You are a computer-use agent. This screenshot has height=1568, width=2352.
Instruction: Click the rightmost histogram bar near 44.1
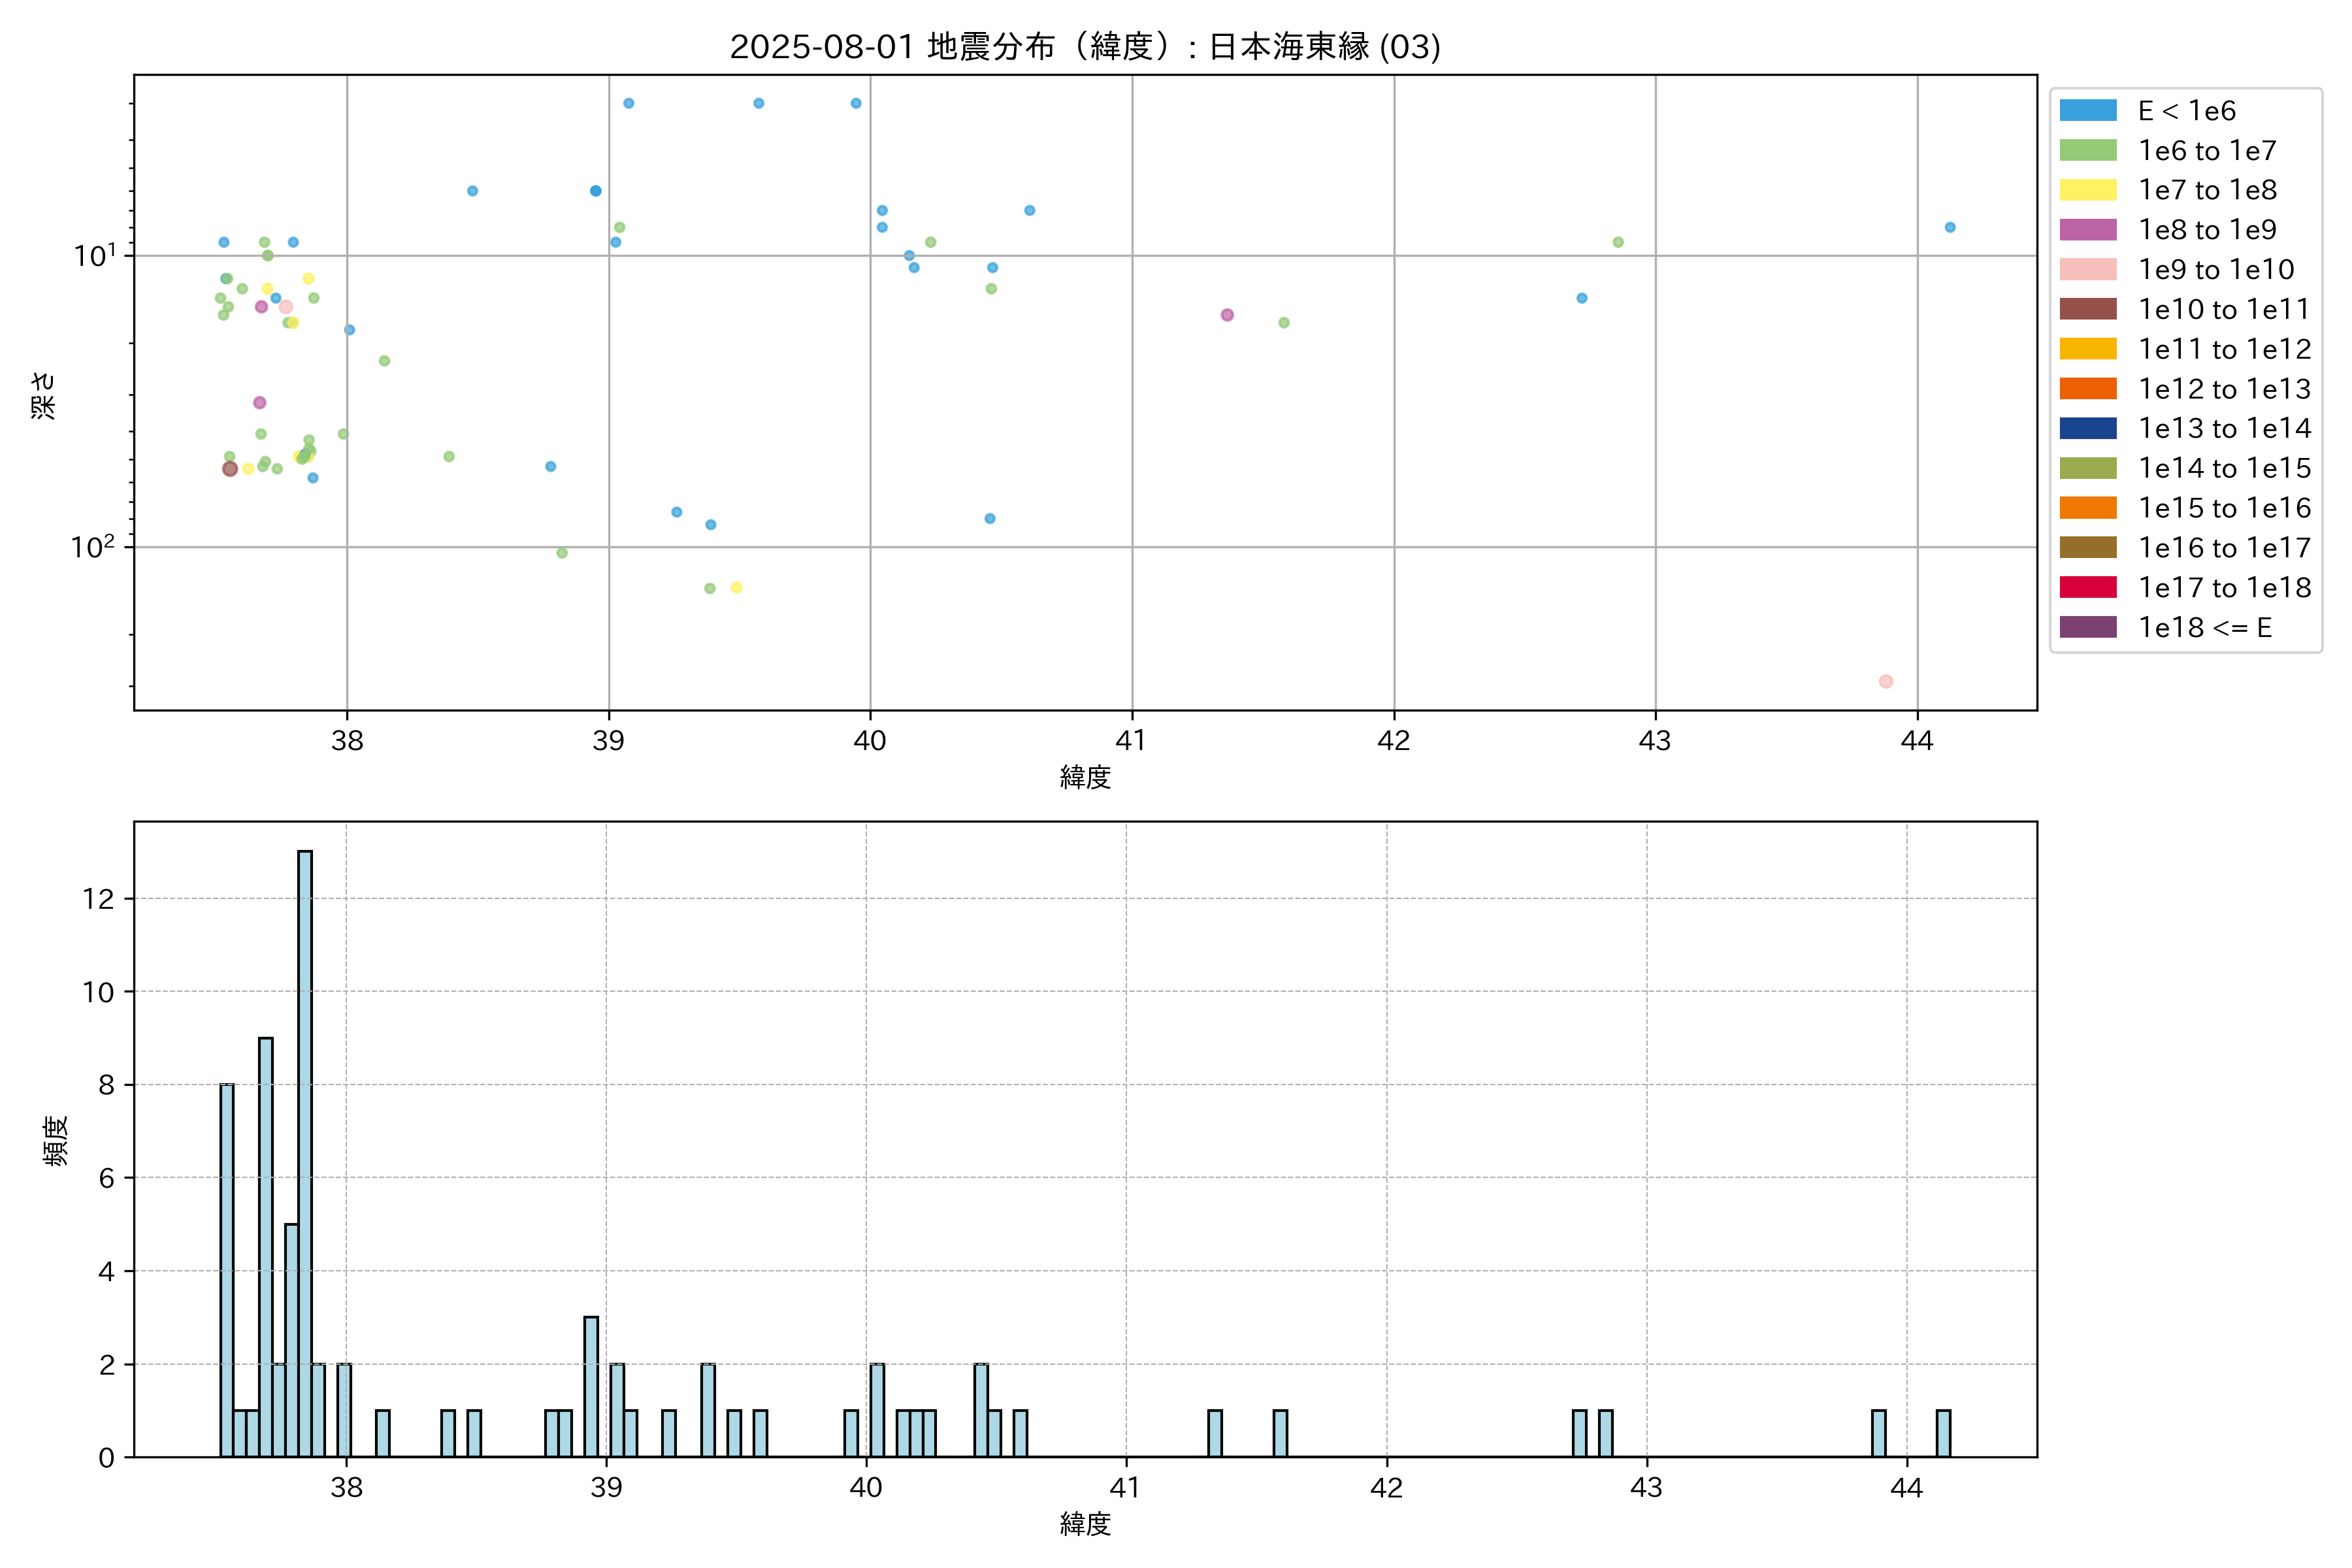point(1943,1433)
